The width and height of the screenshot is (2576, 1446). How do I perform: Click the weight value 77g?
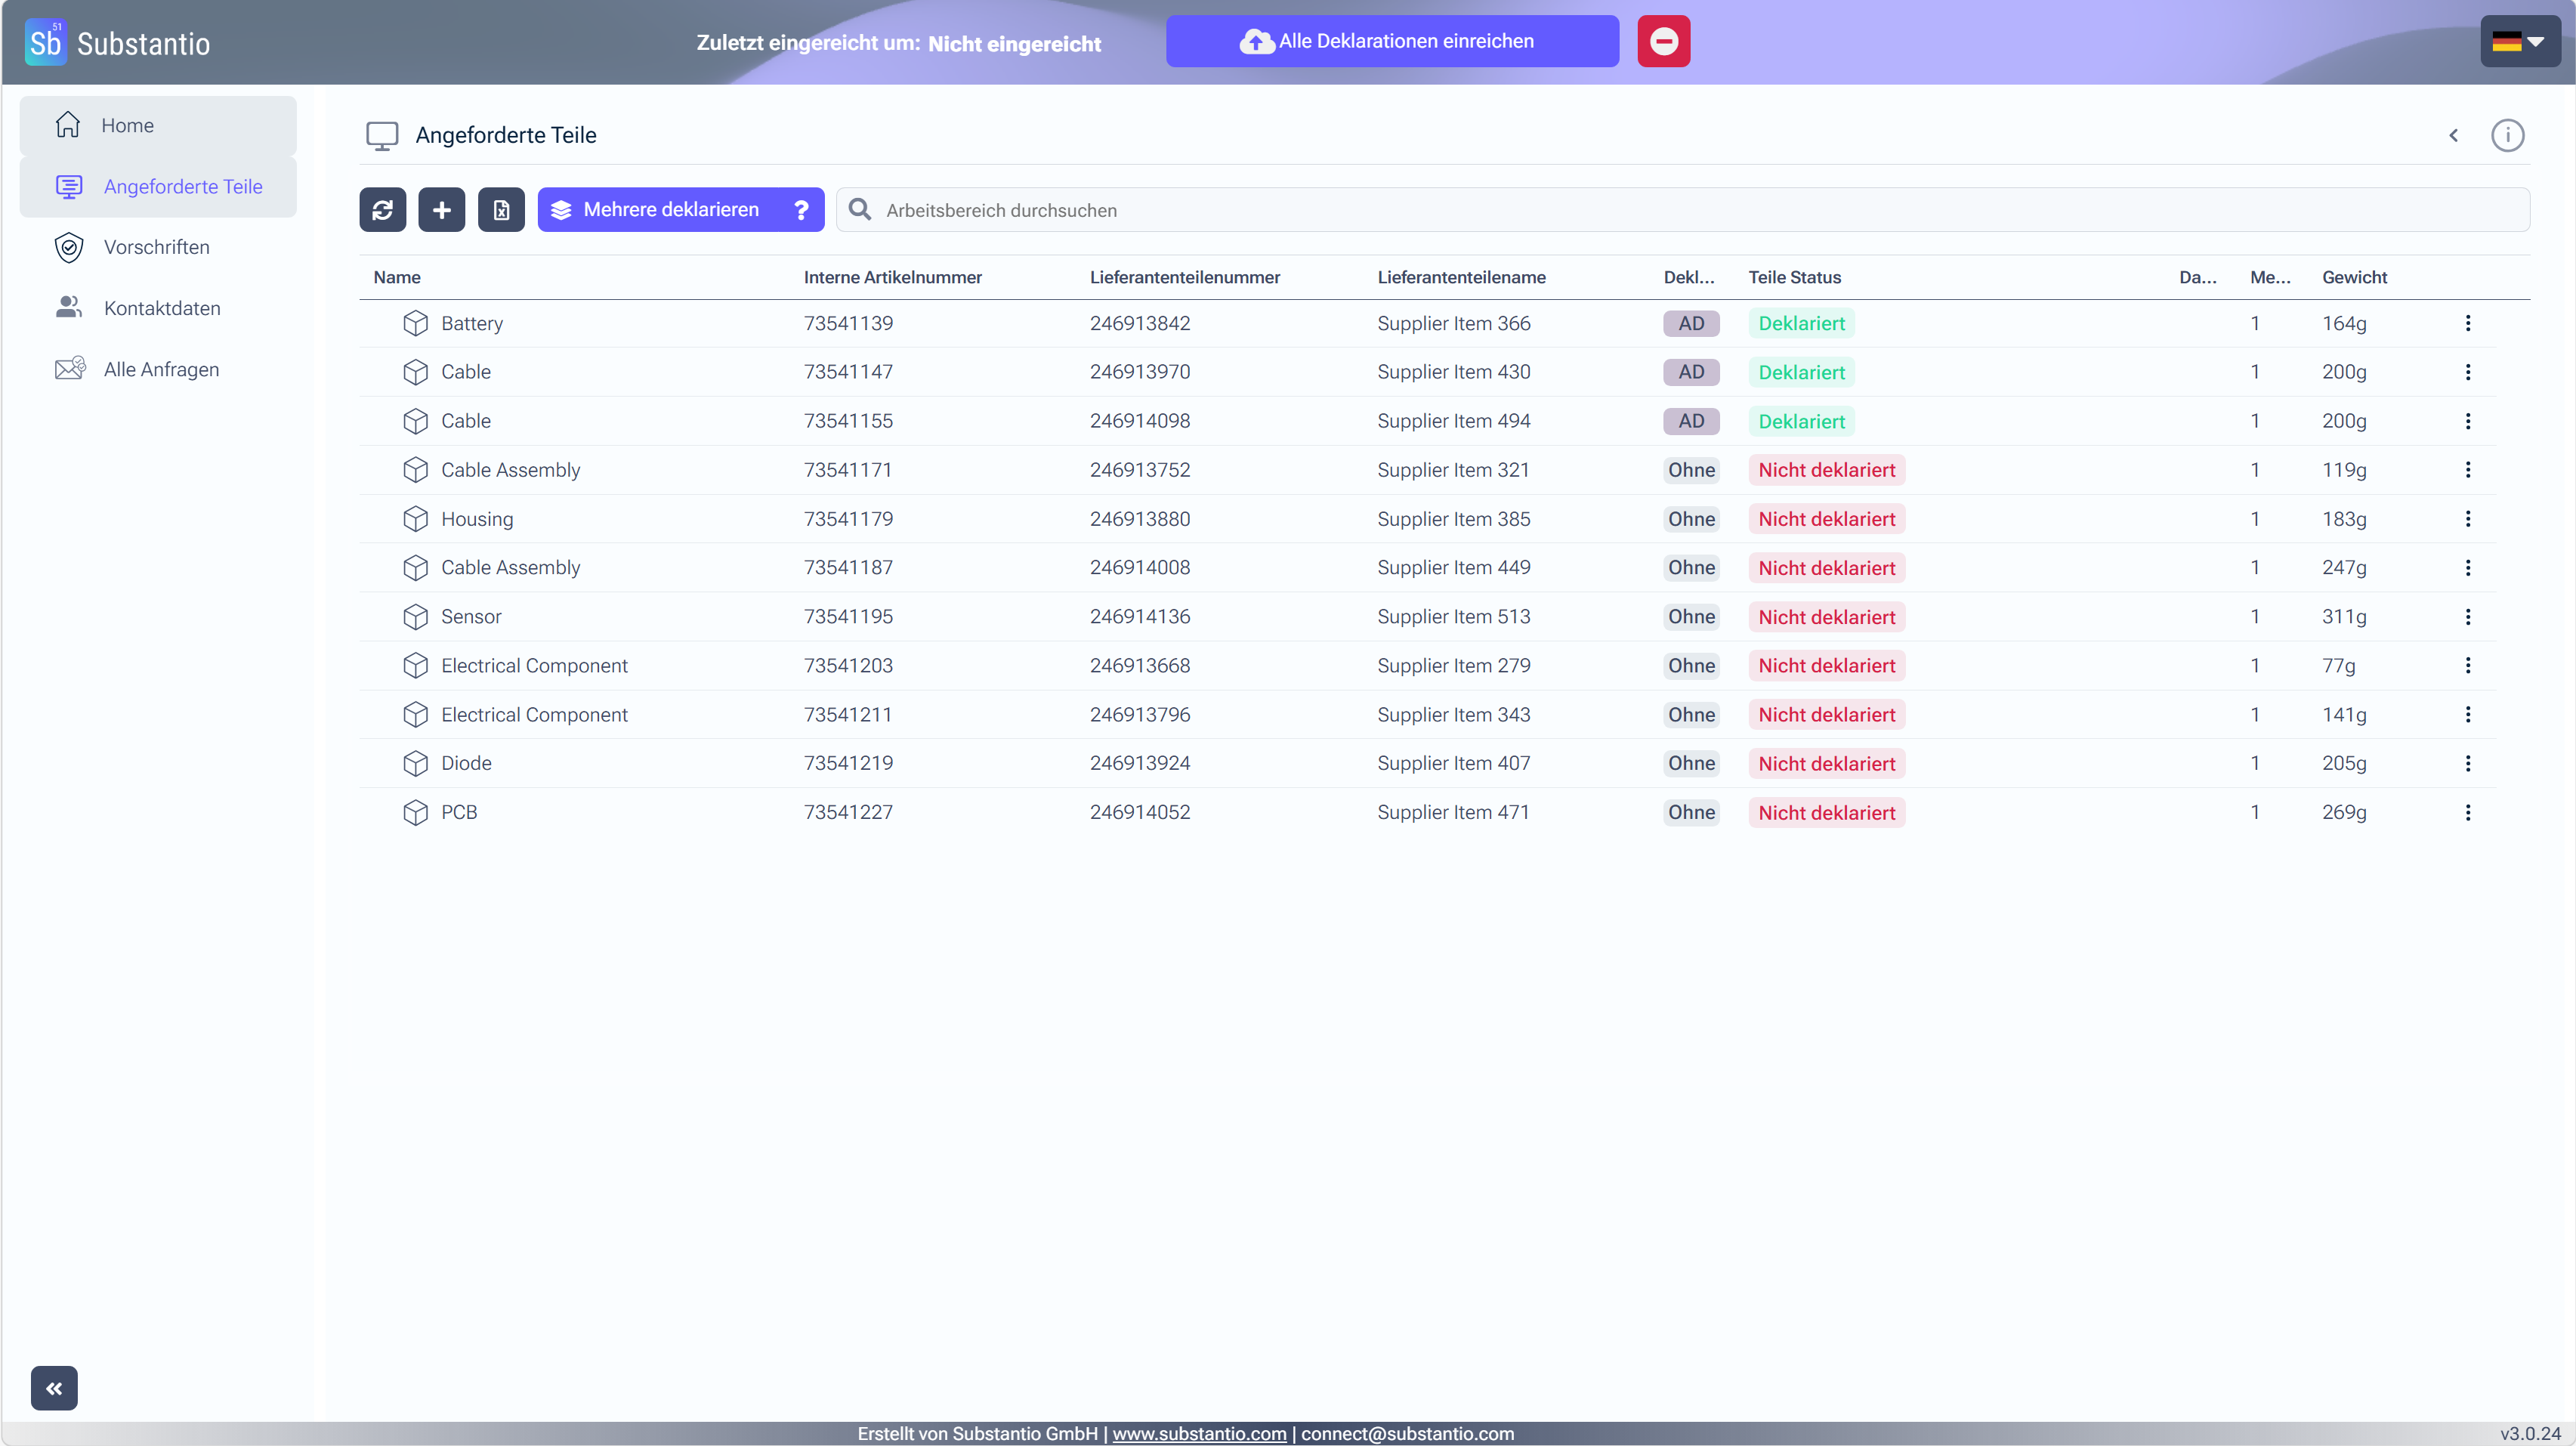tap(2338, 665)
